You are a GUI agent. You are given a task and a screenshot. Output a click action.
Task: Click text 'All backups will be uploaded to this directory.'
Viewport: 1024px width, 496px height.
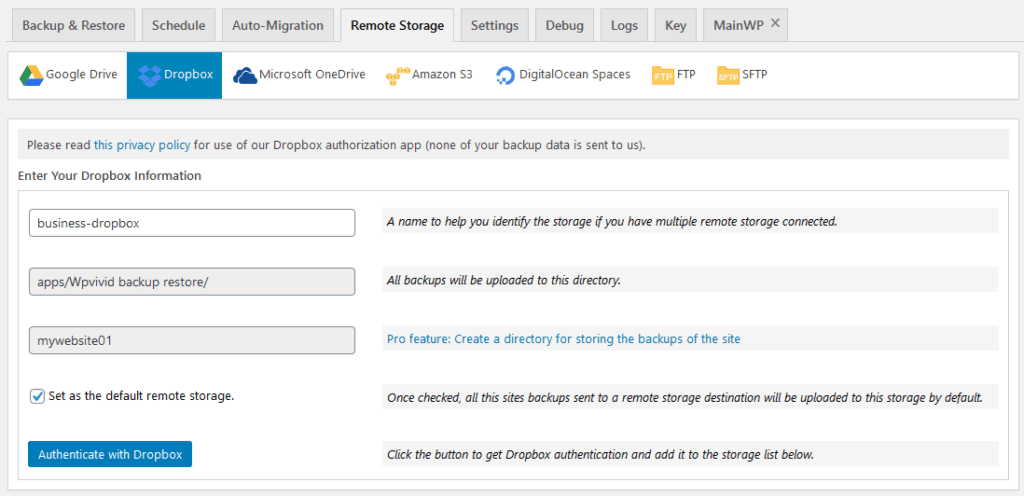[x=504, y=281]
